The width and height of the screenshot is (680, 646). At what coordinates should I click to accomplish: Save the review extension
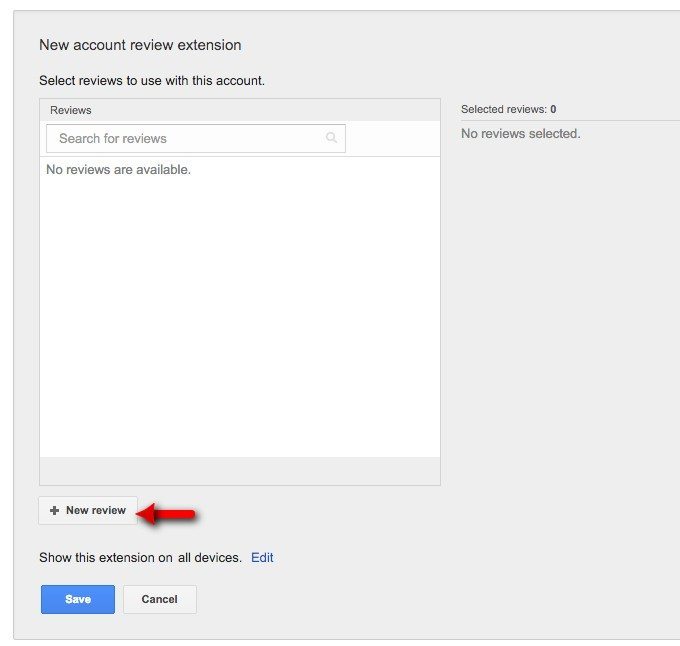coord(78,599)
